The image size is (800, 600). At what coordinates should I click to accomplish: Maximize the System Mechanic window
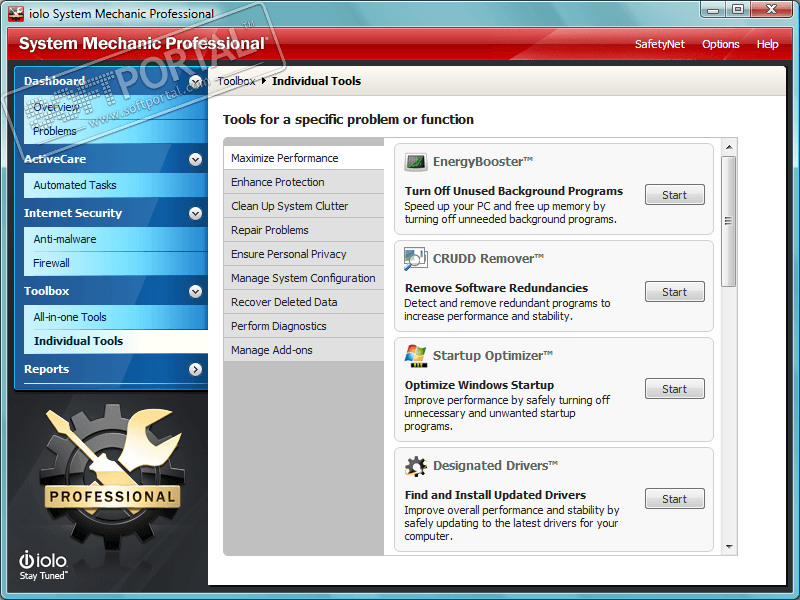(x=738, y=10)
